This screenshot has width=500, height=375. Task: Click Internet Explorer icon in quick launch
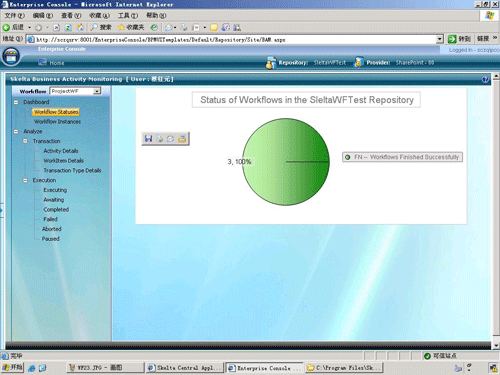coord(32,368)
